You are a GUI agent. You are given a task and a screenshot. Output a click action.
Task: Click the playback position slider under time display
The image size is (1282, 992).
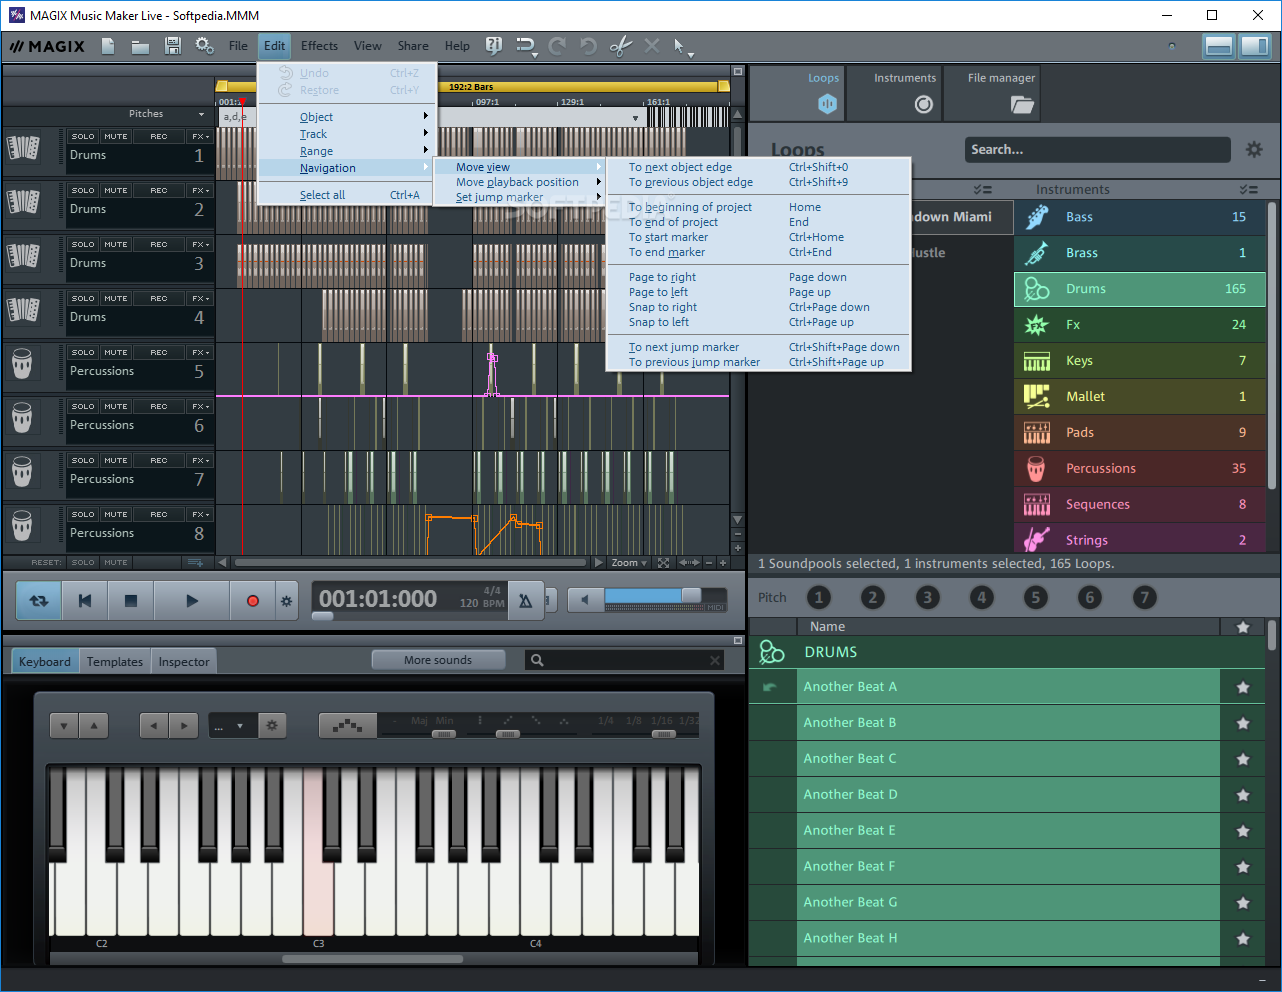coord(322,617)
